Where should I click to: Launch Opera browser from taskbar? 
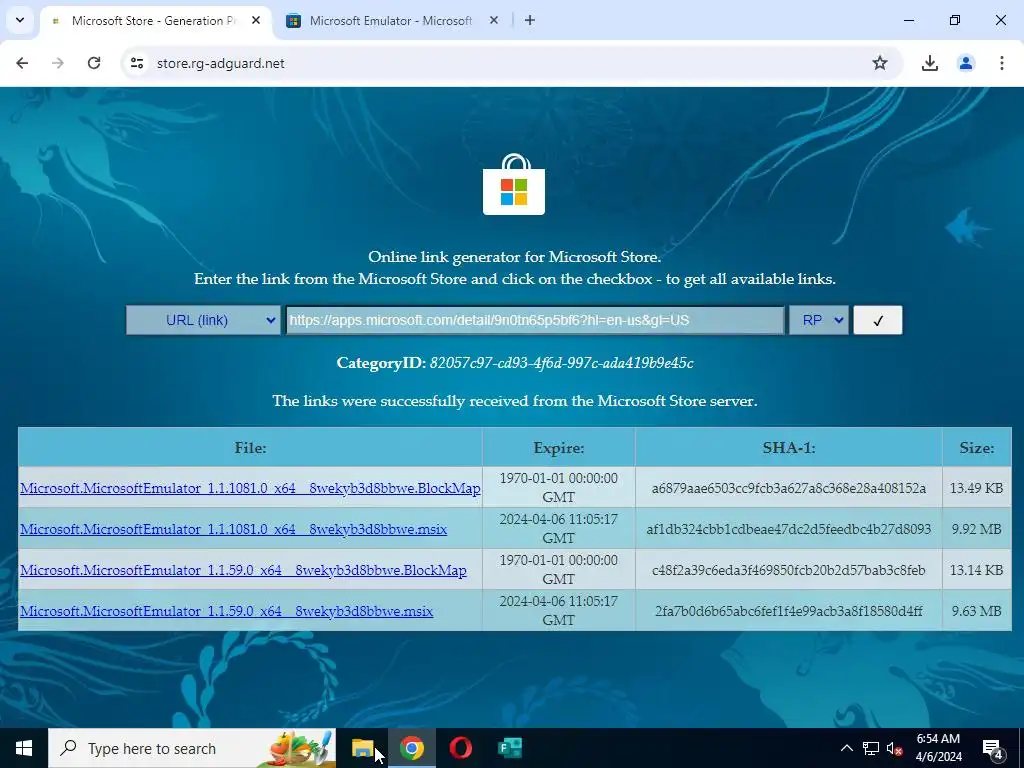tap(460, 748)
